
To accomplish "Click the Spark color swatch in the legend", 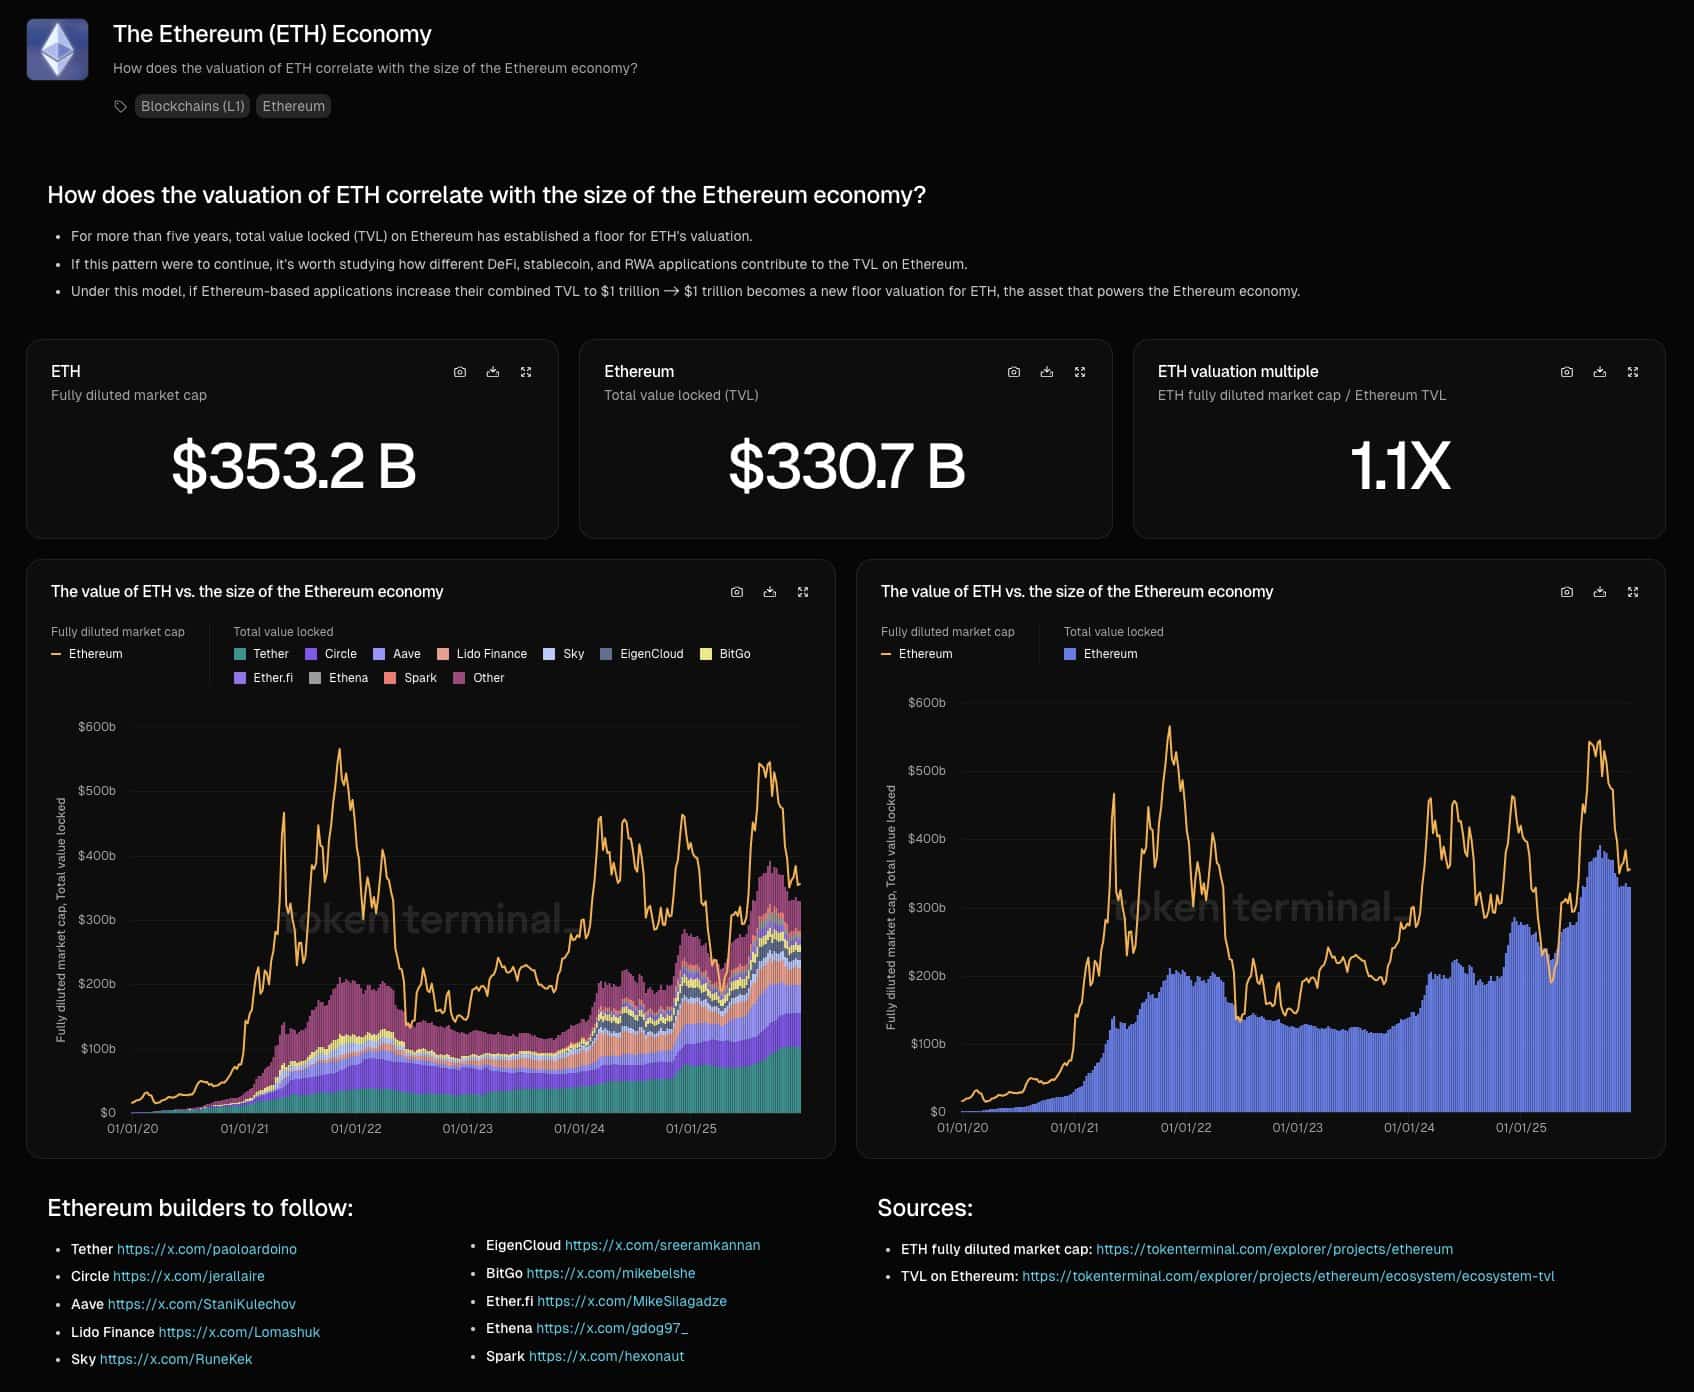I will [390, 678].
